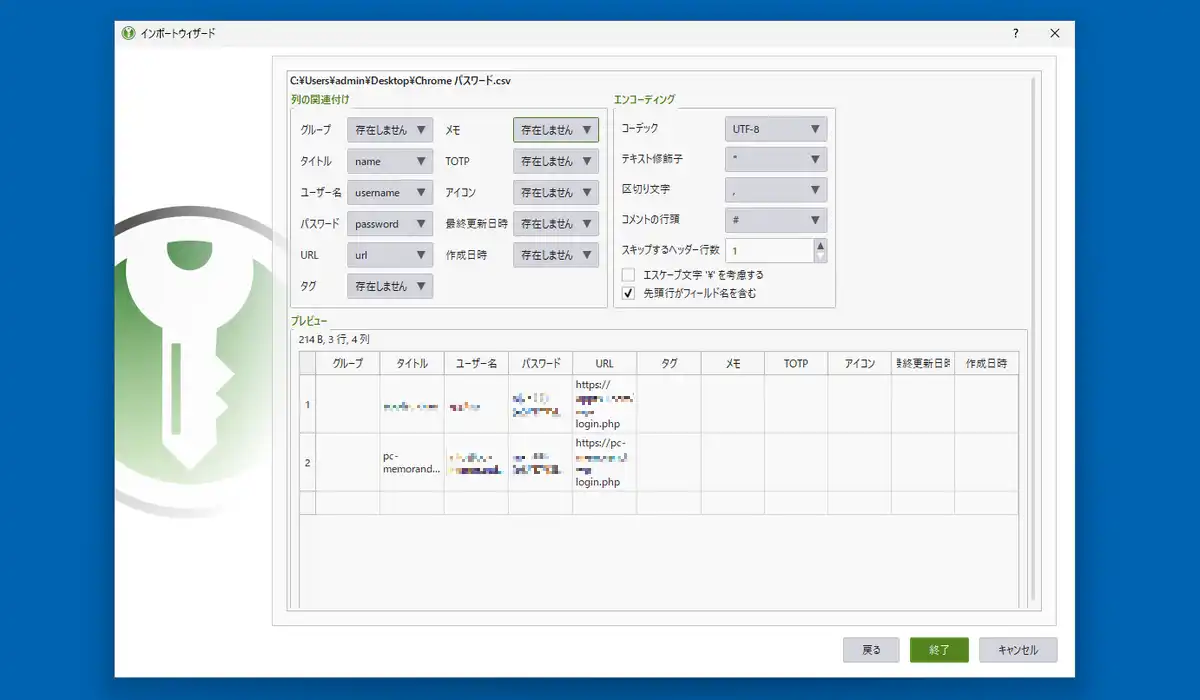Open the メモ column dropdown
The height and width of the screenshot is (700, 1200).
[556, 129]
